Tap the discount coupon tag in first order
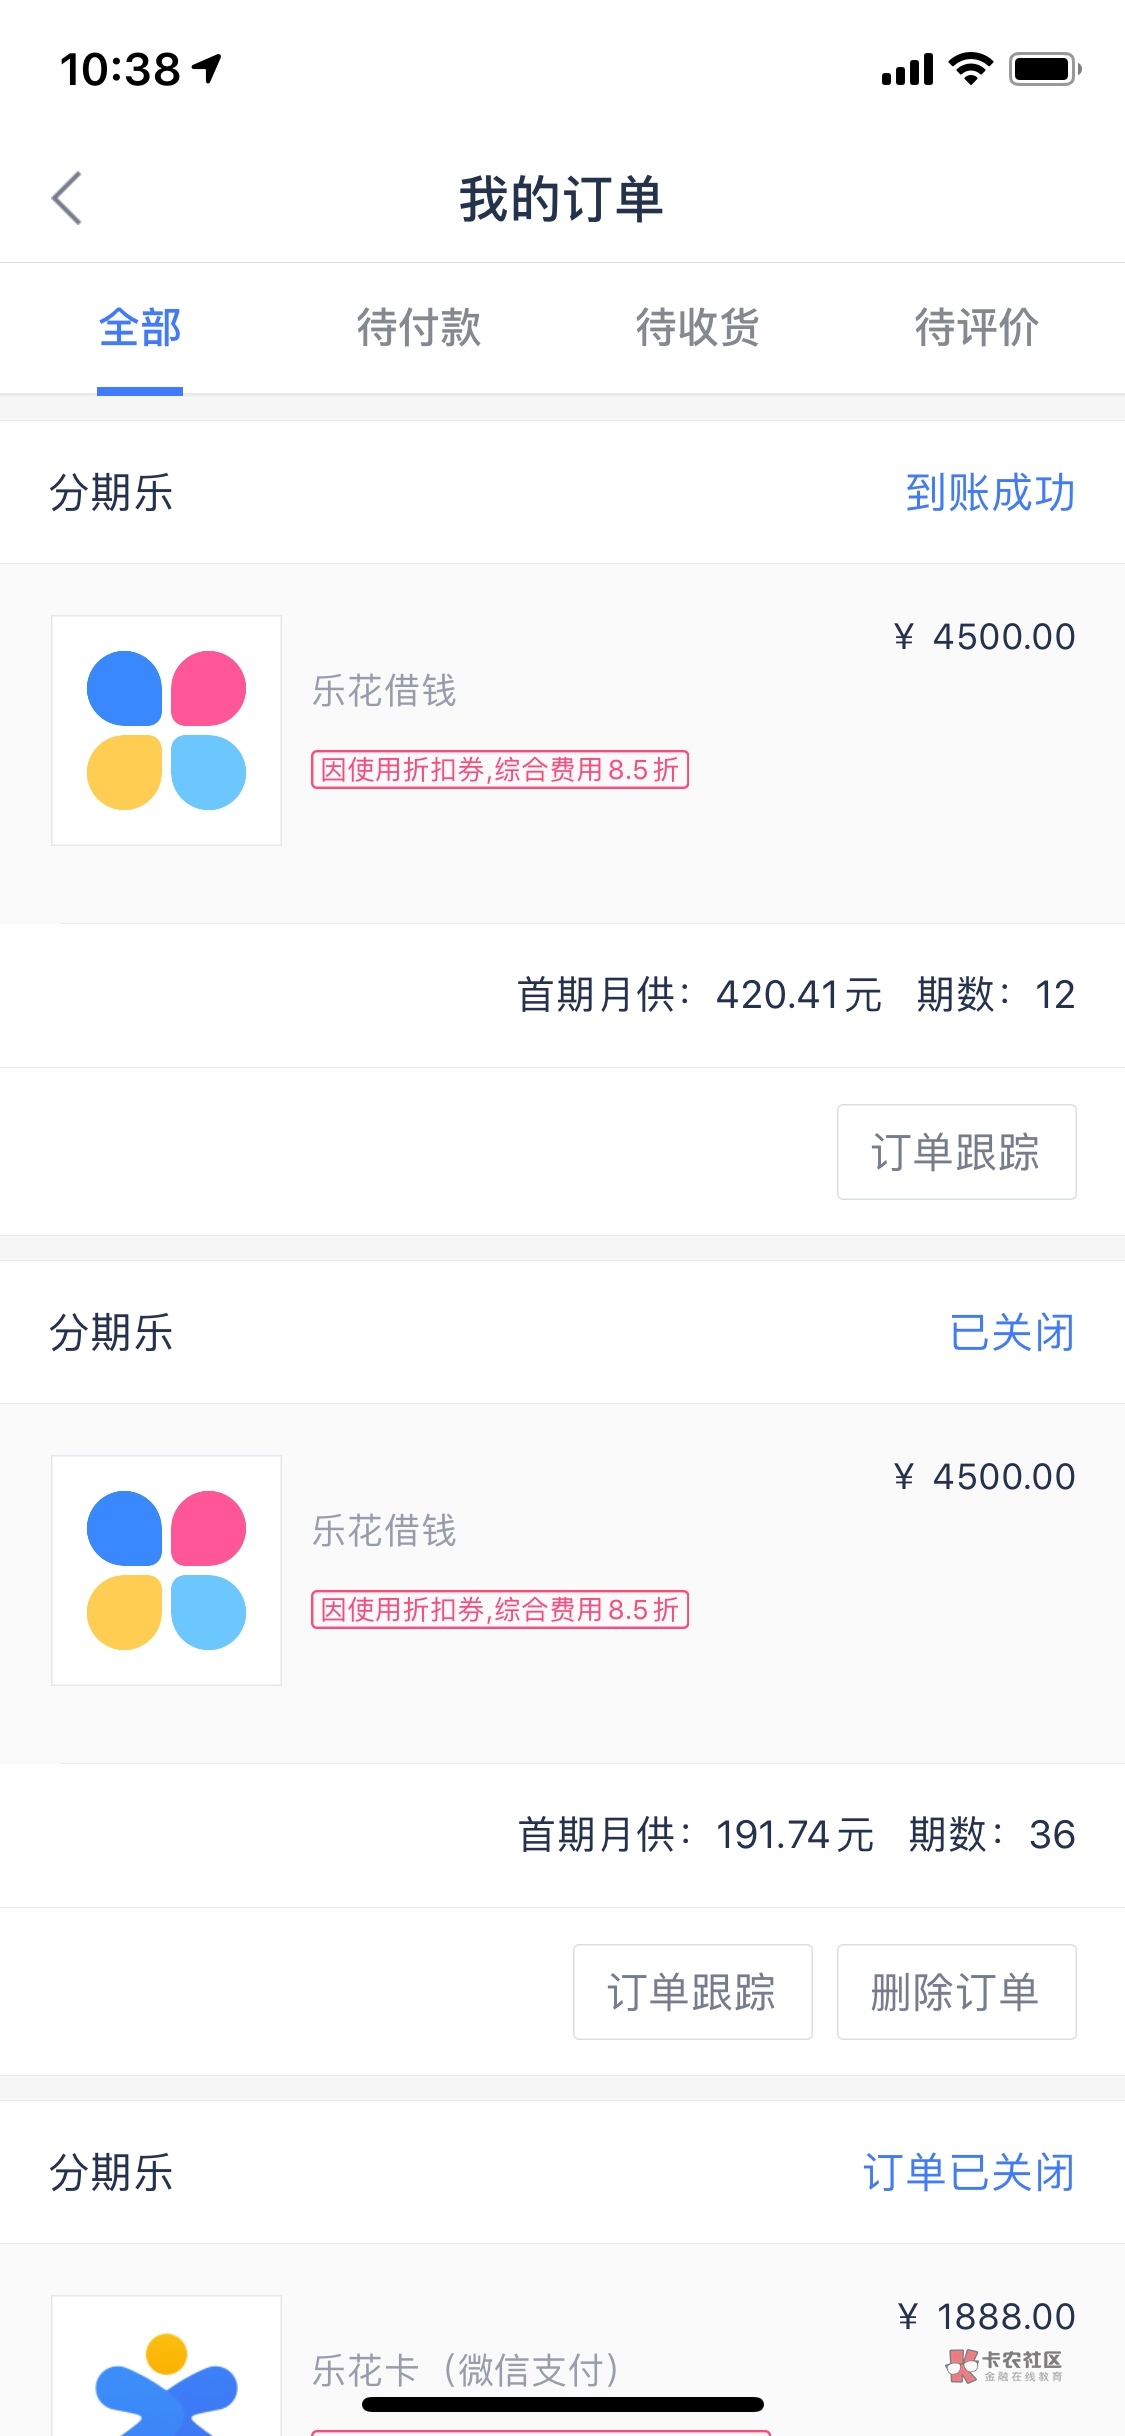 coord(500,770)
